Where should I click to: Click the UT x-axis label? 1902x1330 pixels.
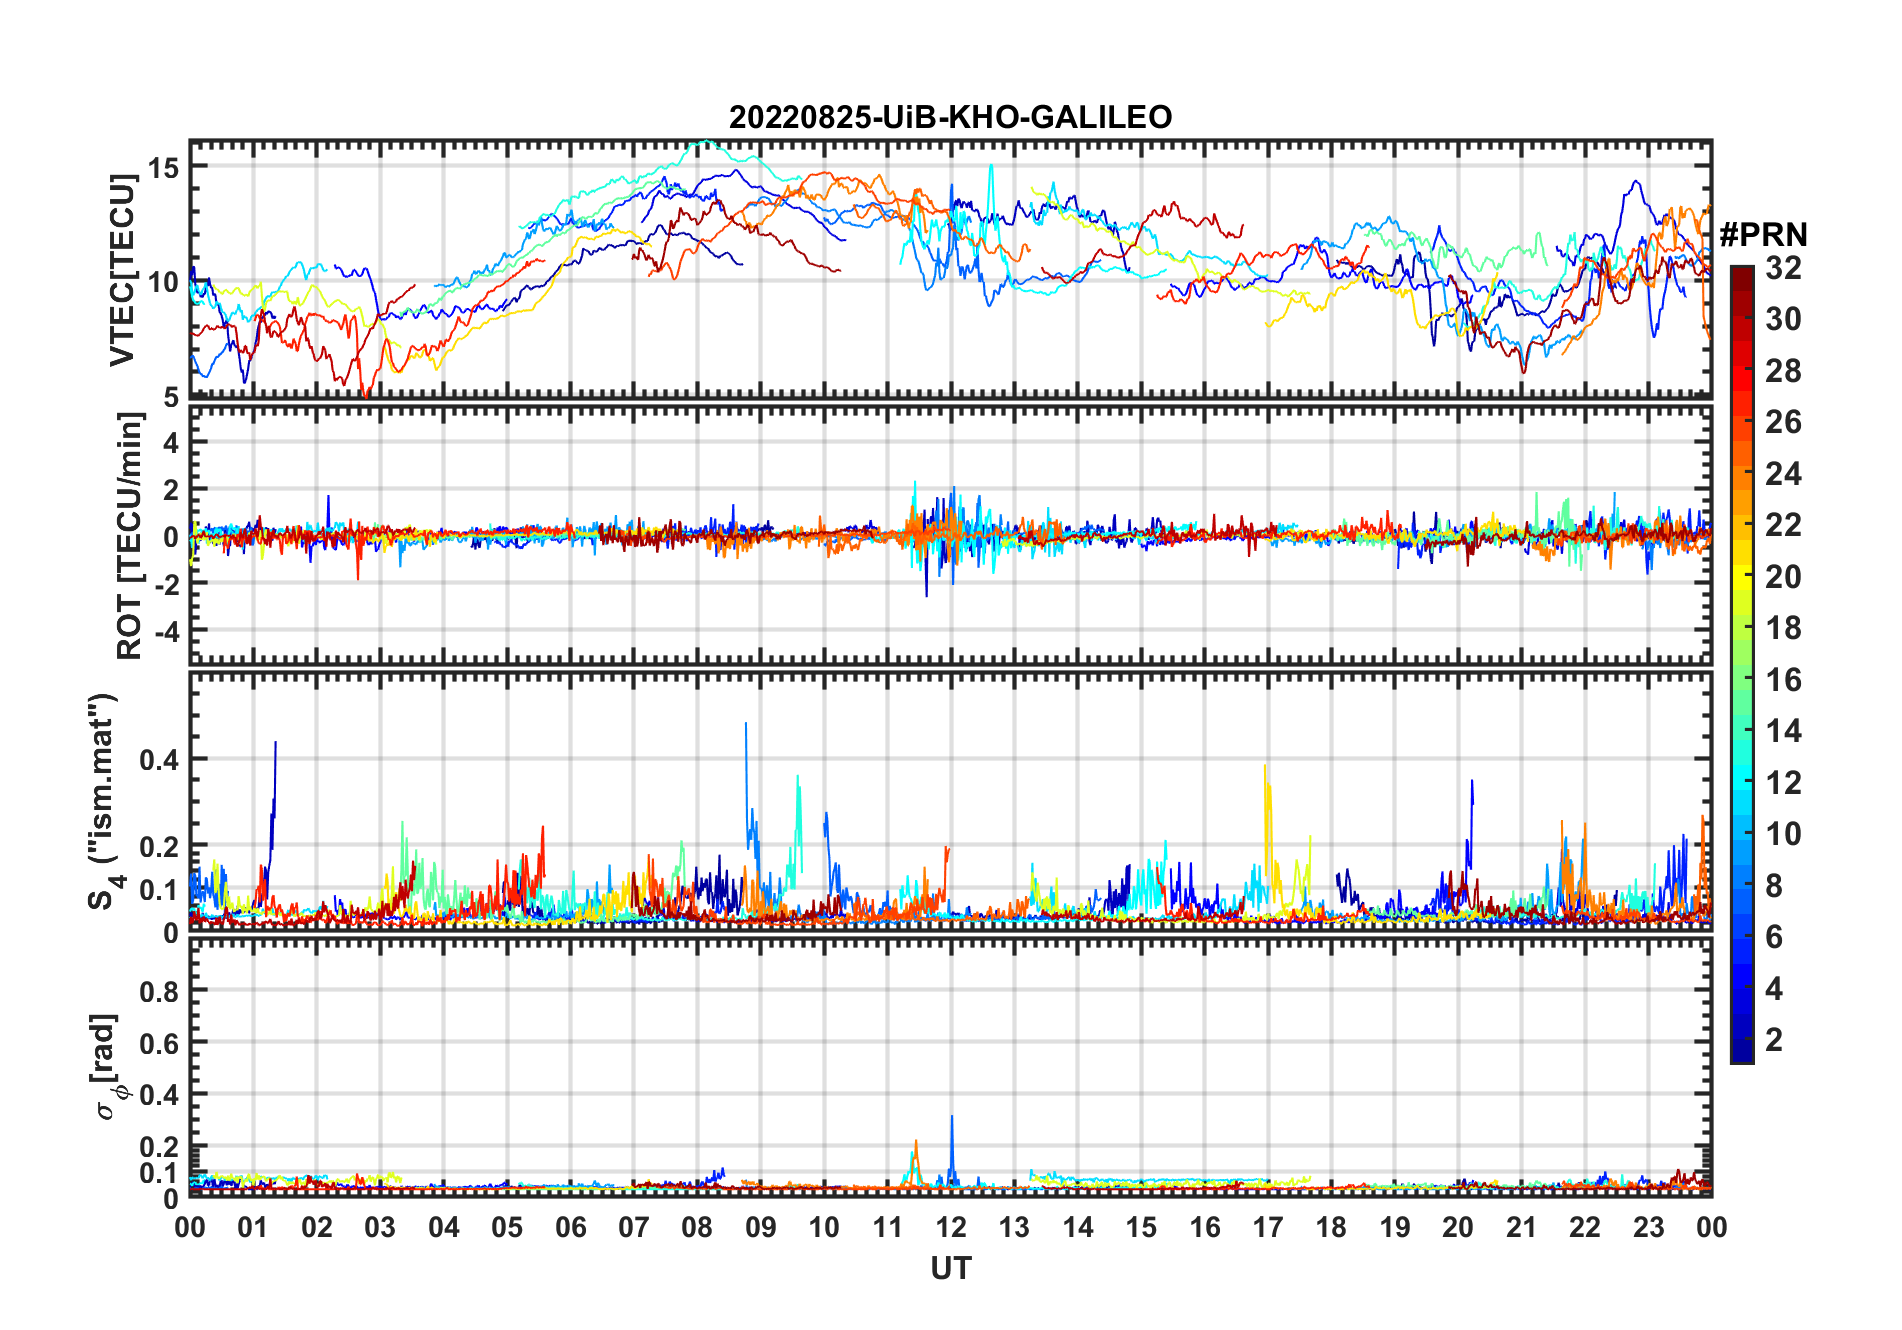pos(951,1269)
